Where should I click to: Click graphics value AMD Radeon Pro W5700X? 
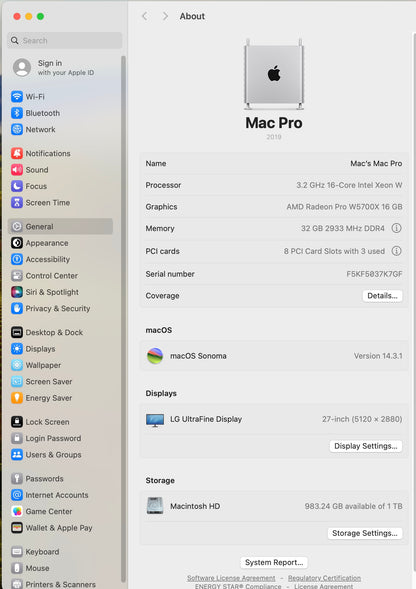click(344, 207)
